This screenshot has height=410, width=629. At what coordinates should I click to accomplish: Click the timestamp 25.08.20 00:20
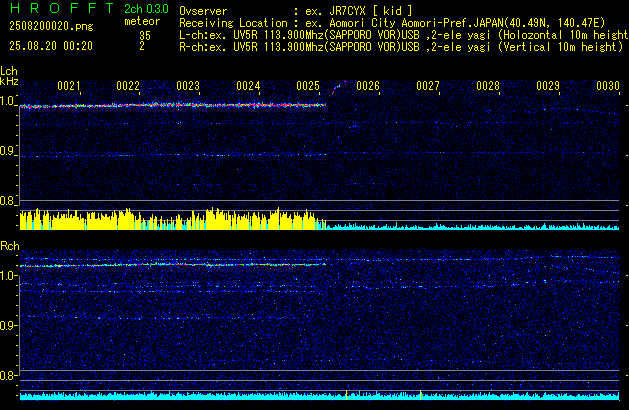point(51,46)
